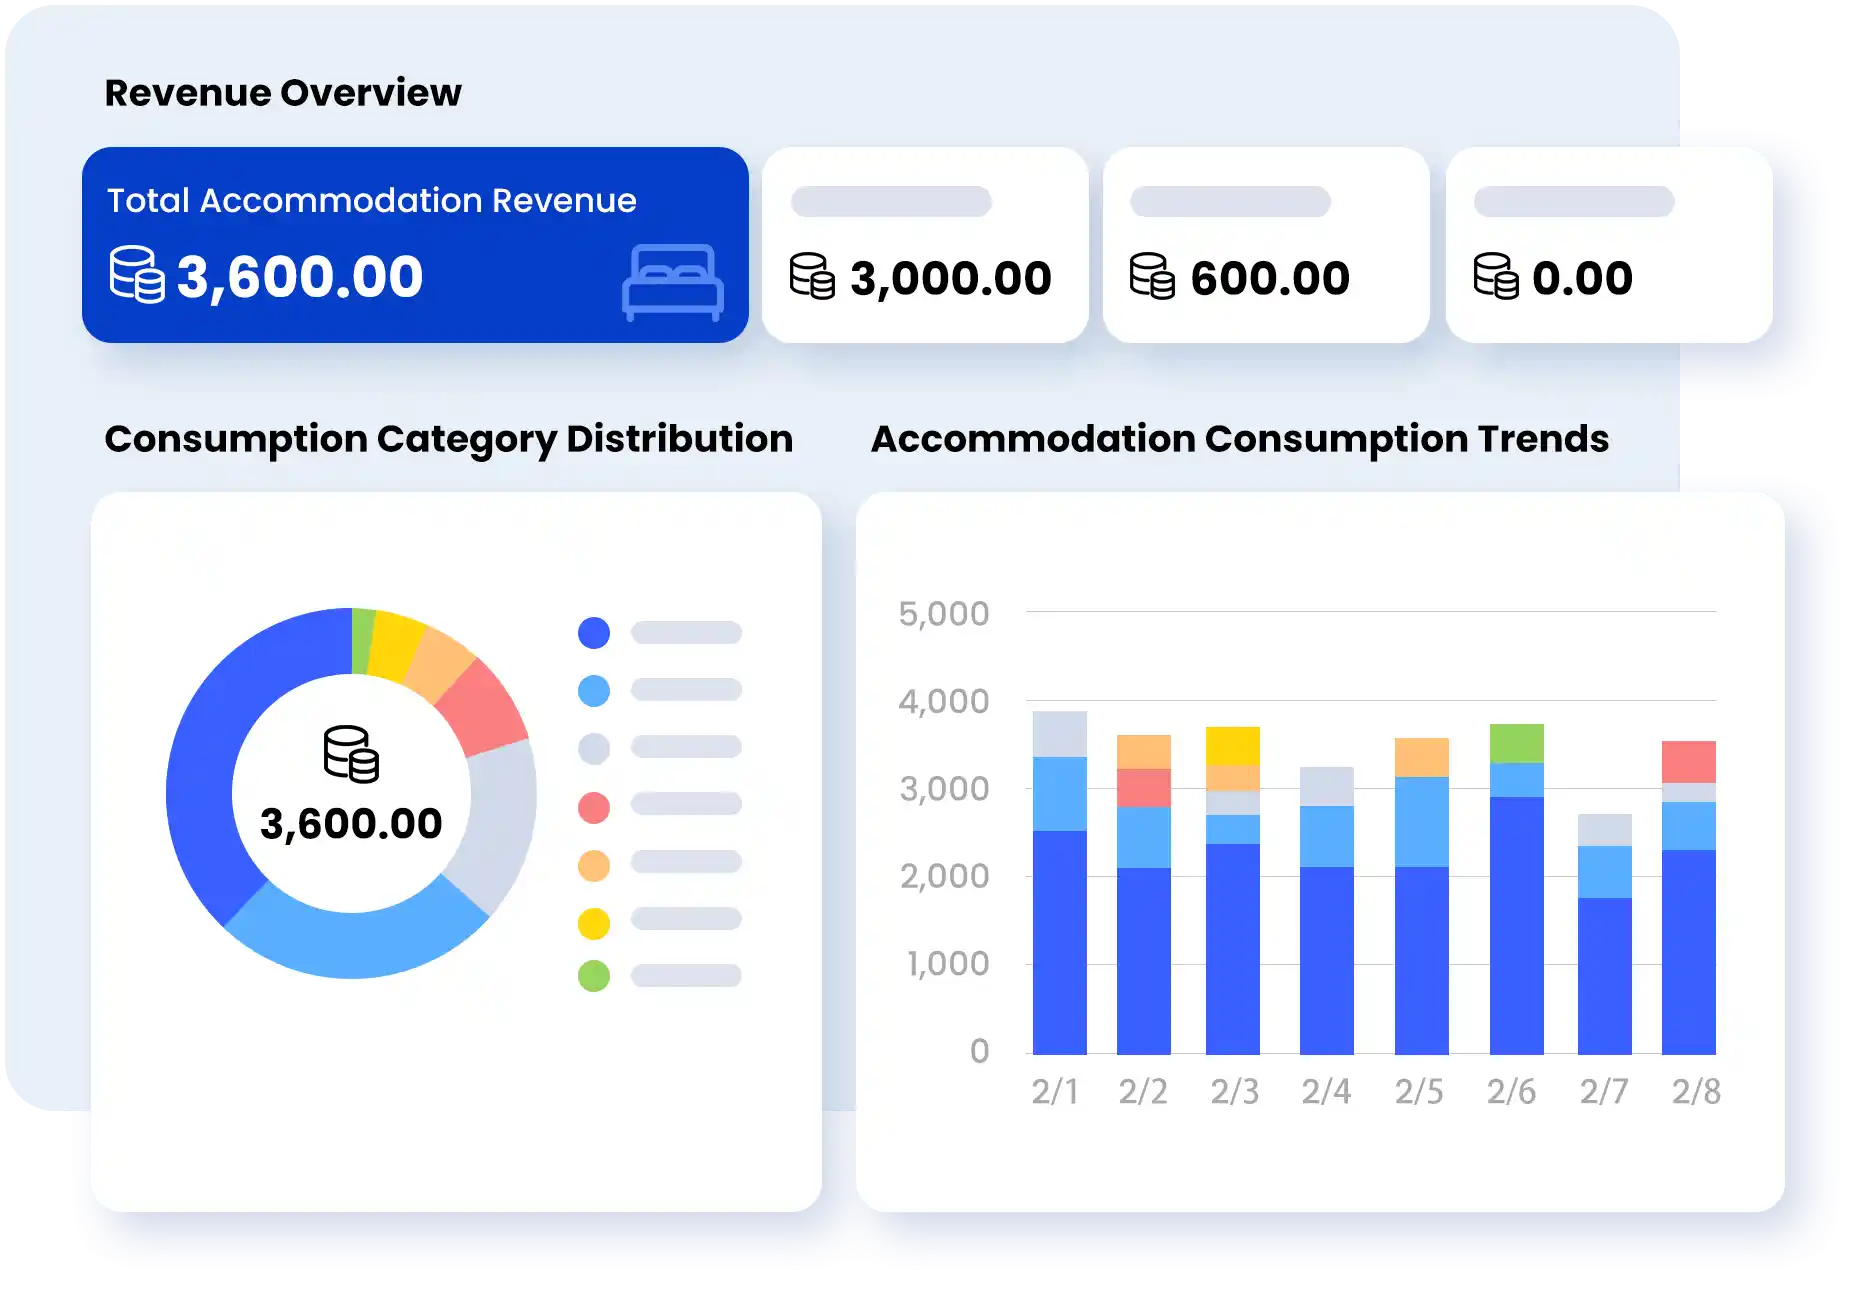Select the 2/5 date label on the trends chart
The height and width of the screenshot is (1303, 1870).
(1419, 1090)
